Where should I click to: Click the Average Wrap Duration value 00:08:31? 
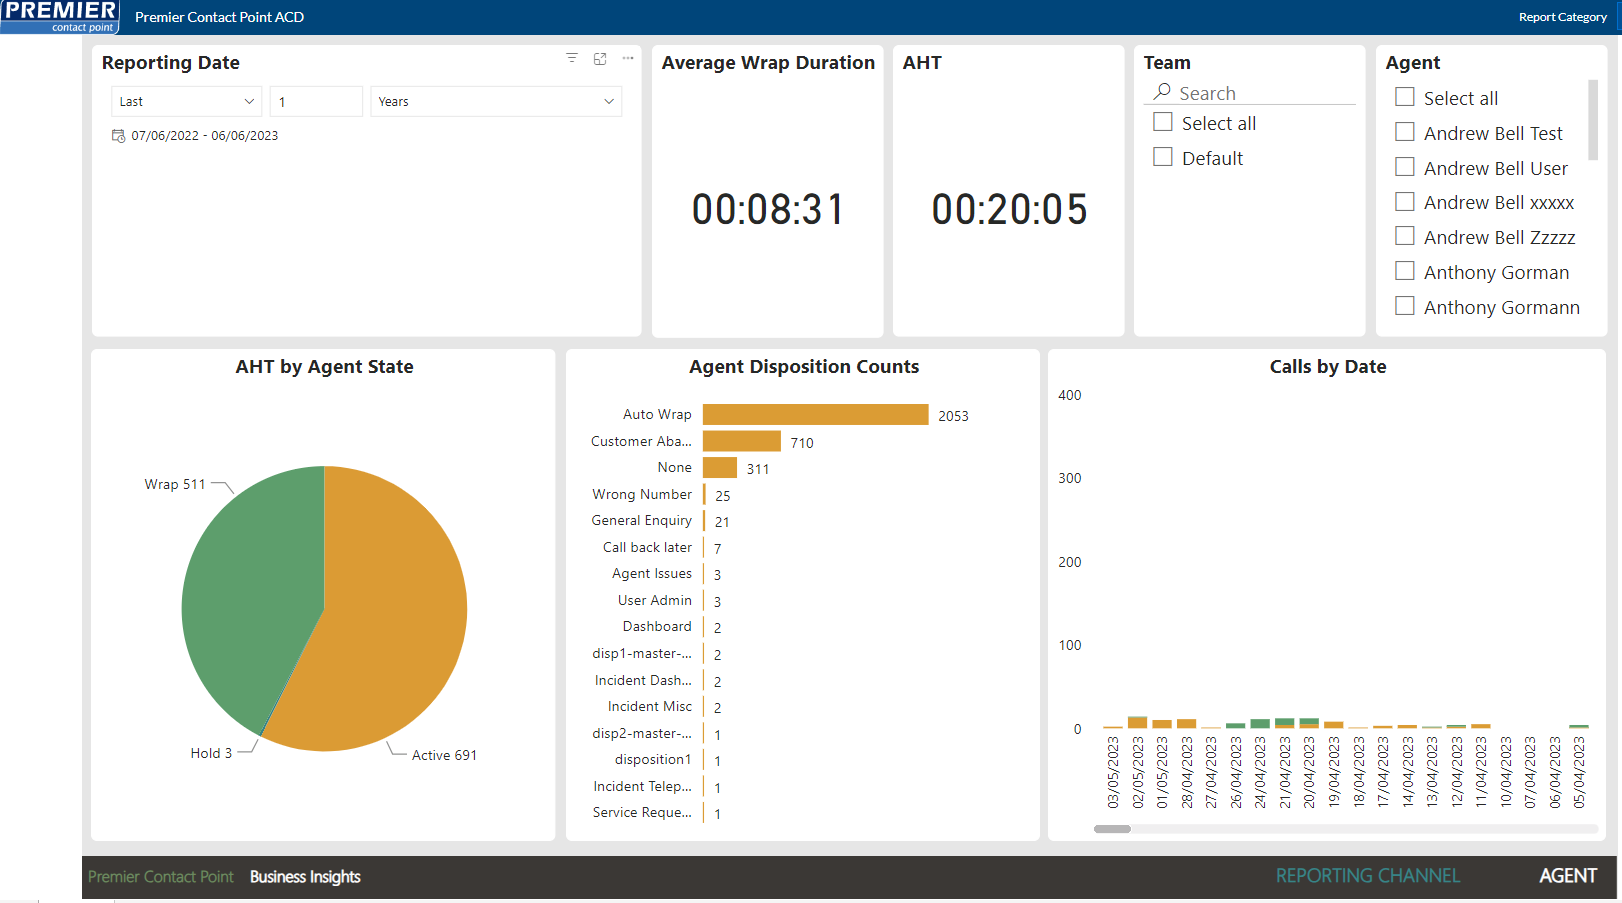pyautogui.click(x=768, y=209)
